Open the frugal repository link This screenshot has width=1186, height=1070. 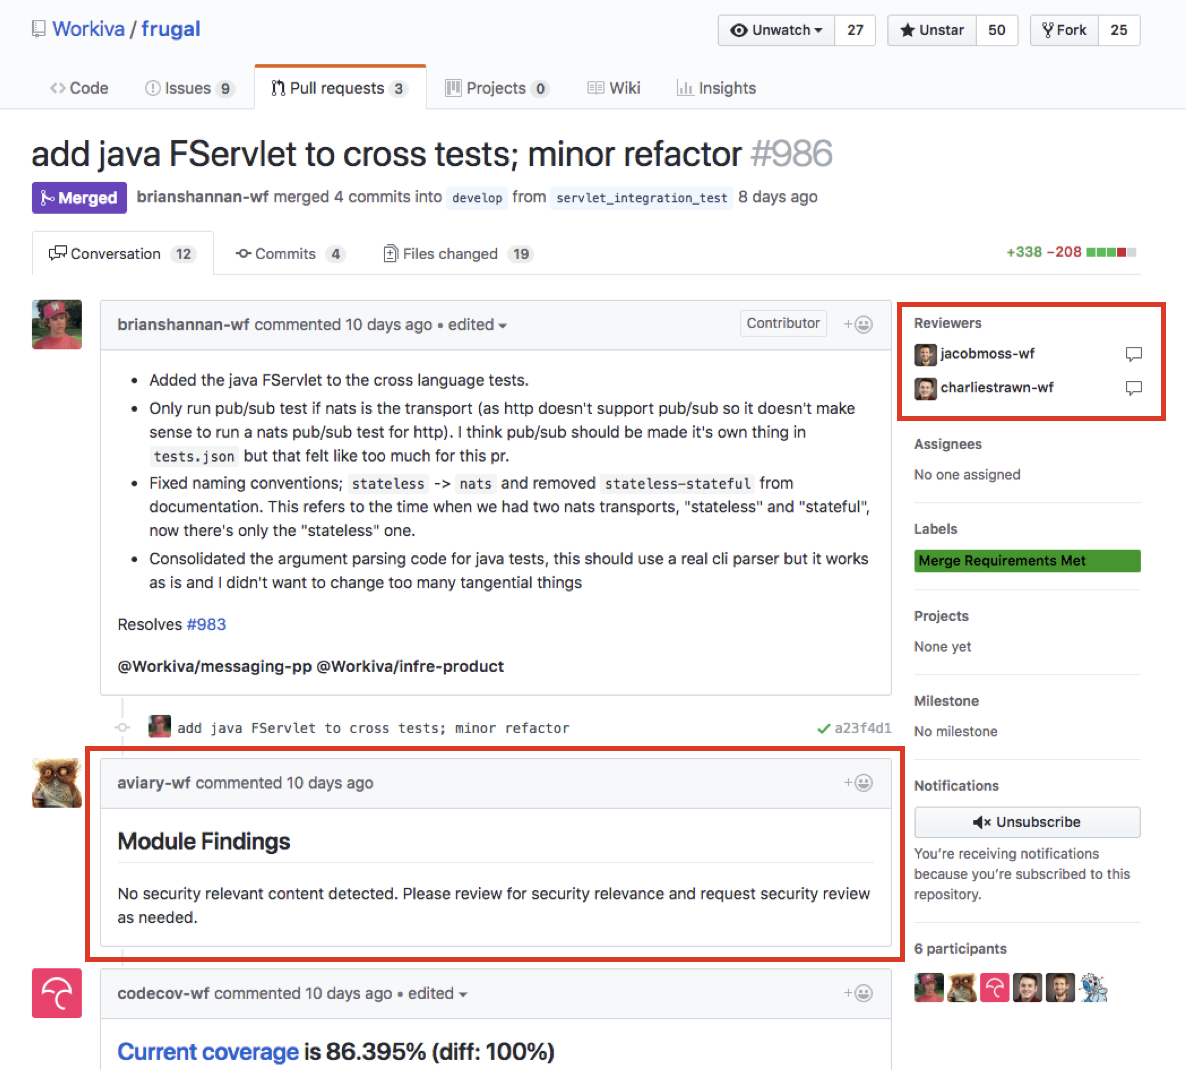pyautogui.click(x=171, y=29)
